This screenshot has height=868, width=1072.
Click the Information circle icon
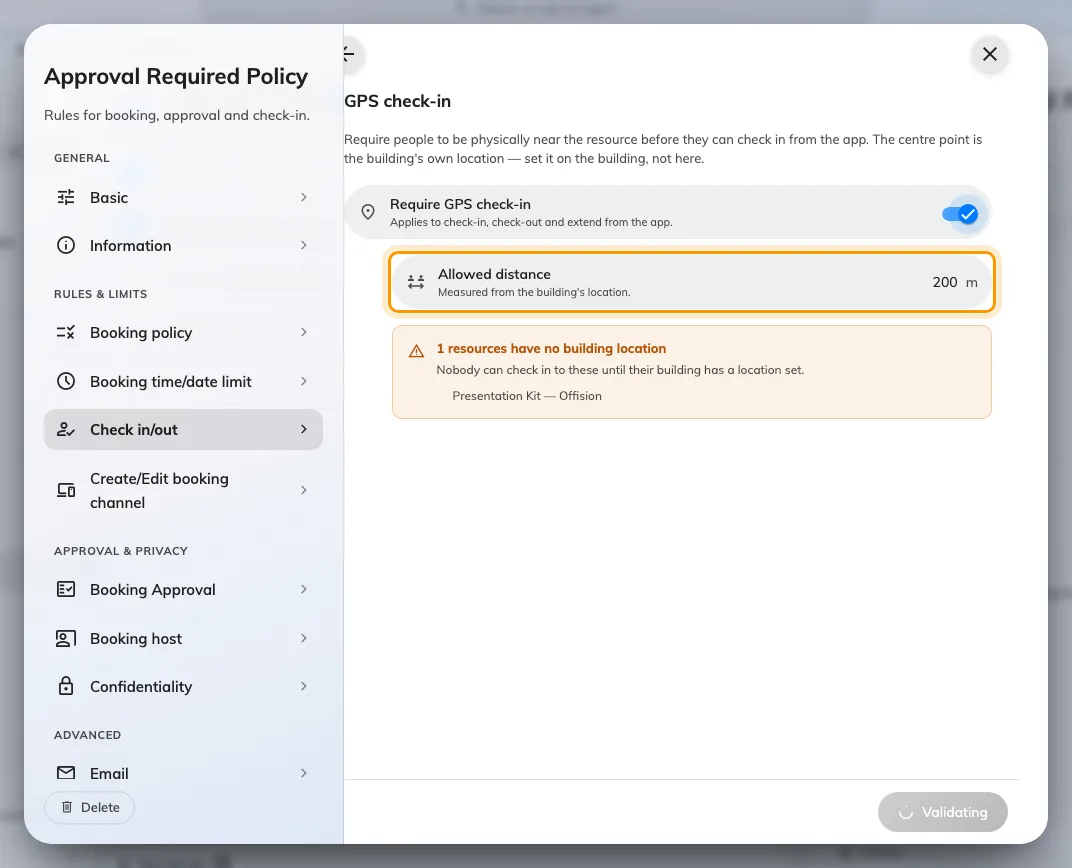[x=66, y=245]
